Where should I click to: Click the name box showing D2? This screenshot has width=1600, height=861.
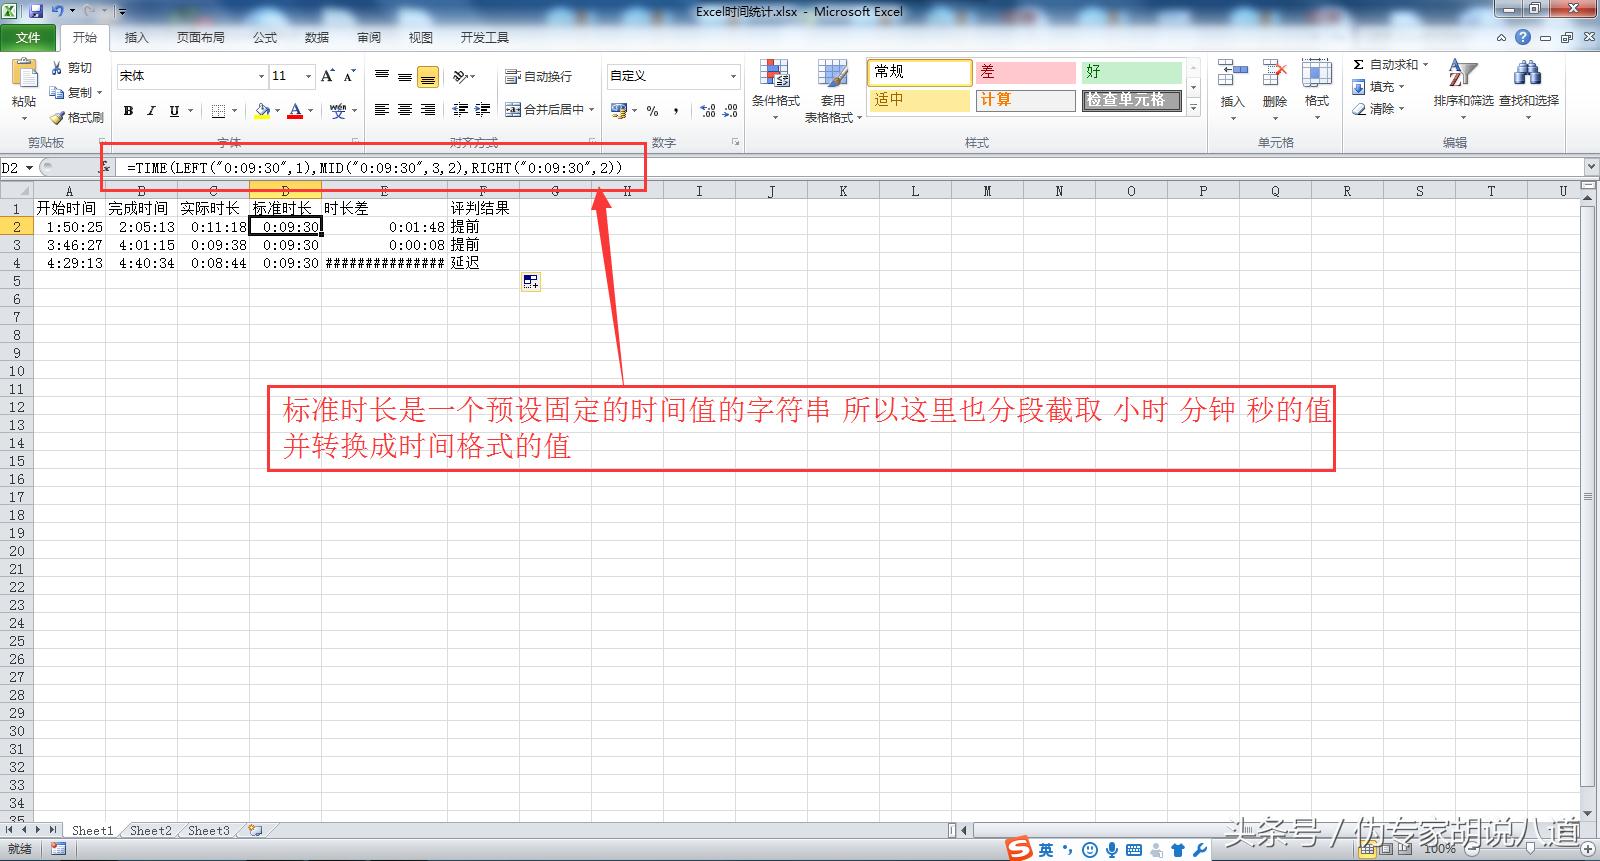18,167
